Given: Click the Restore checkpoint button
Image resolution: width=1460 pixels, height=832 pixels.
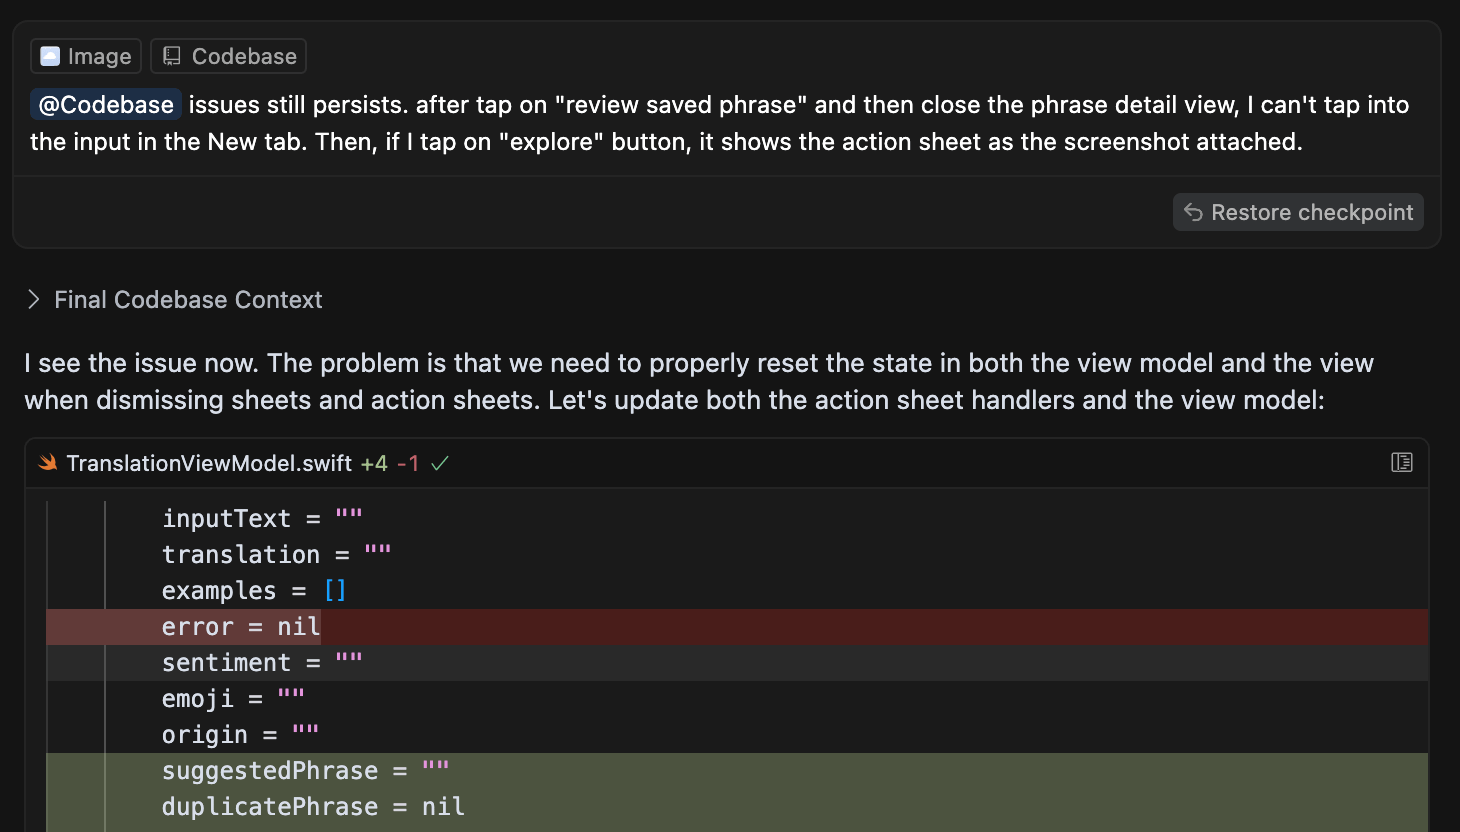Looking at the screenshot, I should [1298, 212].
